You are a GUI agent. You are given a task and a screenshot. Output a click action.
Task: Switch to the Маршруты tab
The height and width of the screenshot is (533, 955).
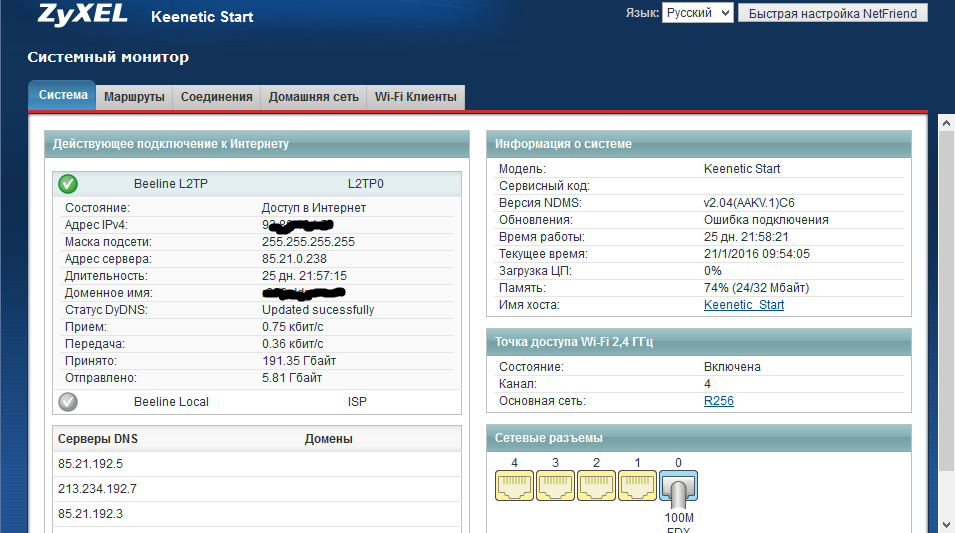[x=134, y=97]
